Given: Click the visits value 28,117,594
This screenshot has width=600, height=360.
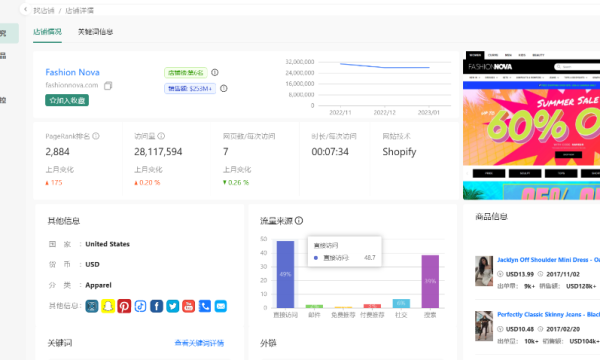Looking at the screenshot, I should pos(158,152).
